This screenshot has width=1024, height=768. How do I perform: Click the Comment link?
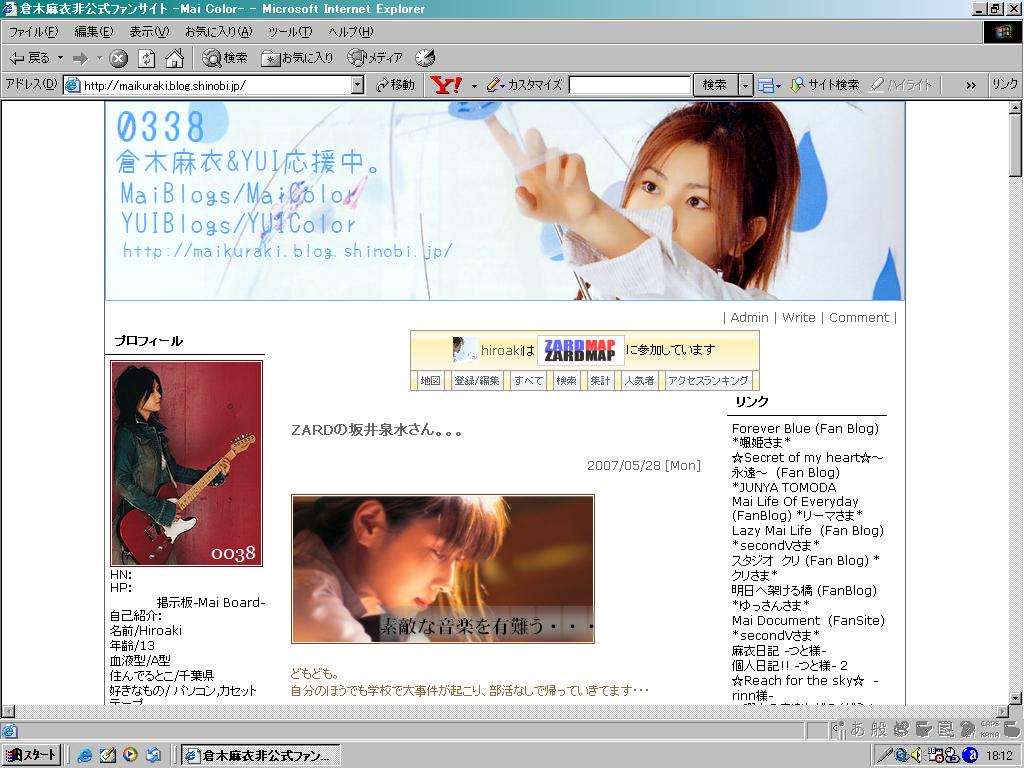point(859,317)
